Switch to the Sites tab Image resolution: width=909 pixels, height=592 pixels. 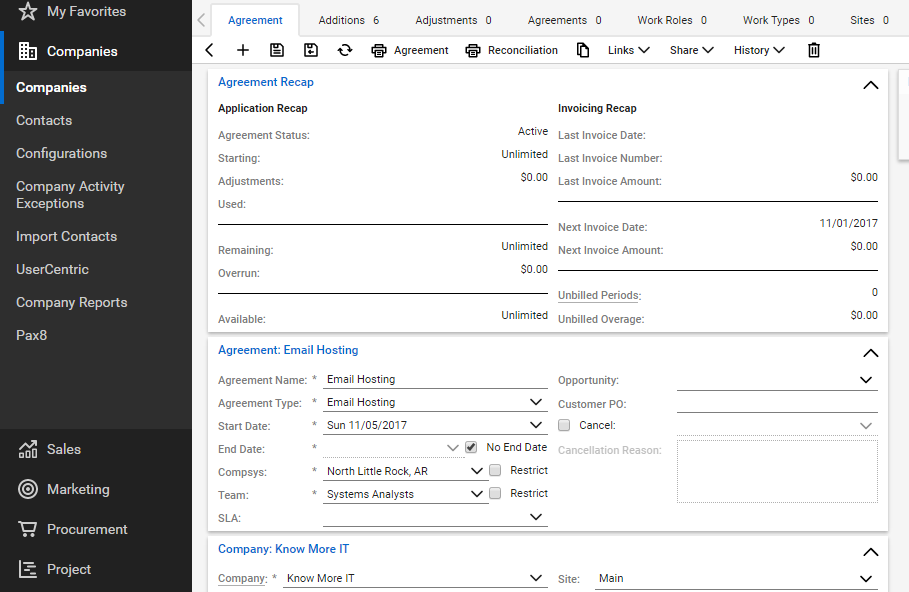coord(869,20)
